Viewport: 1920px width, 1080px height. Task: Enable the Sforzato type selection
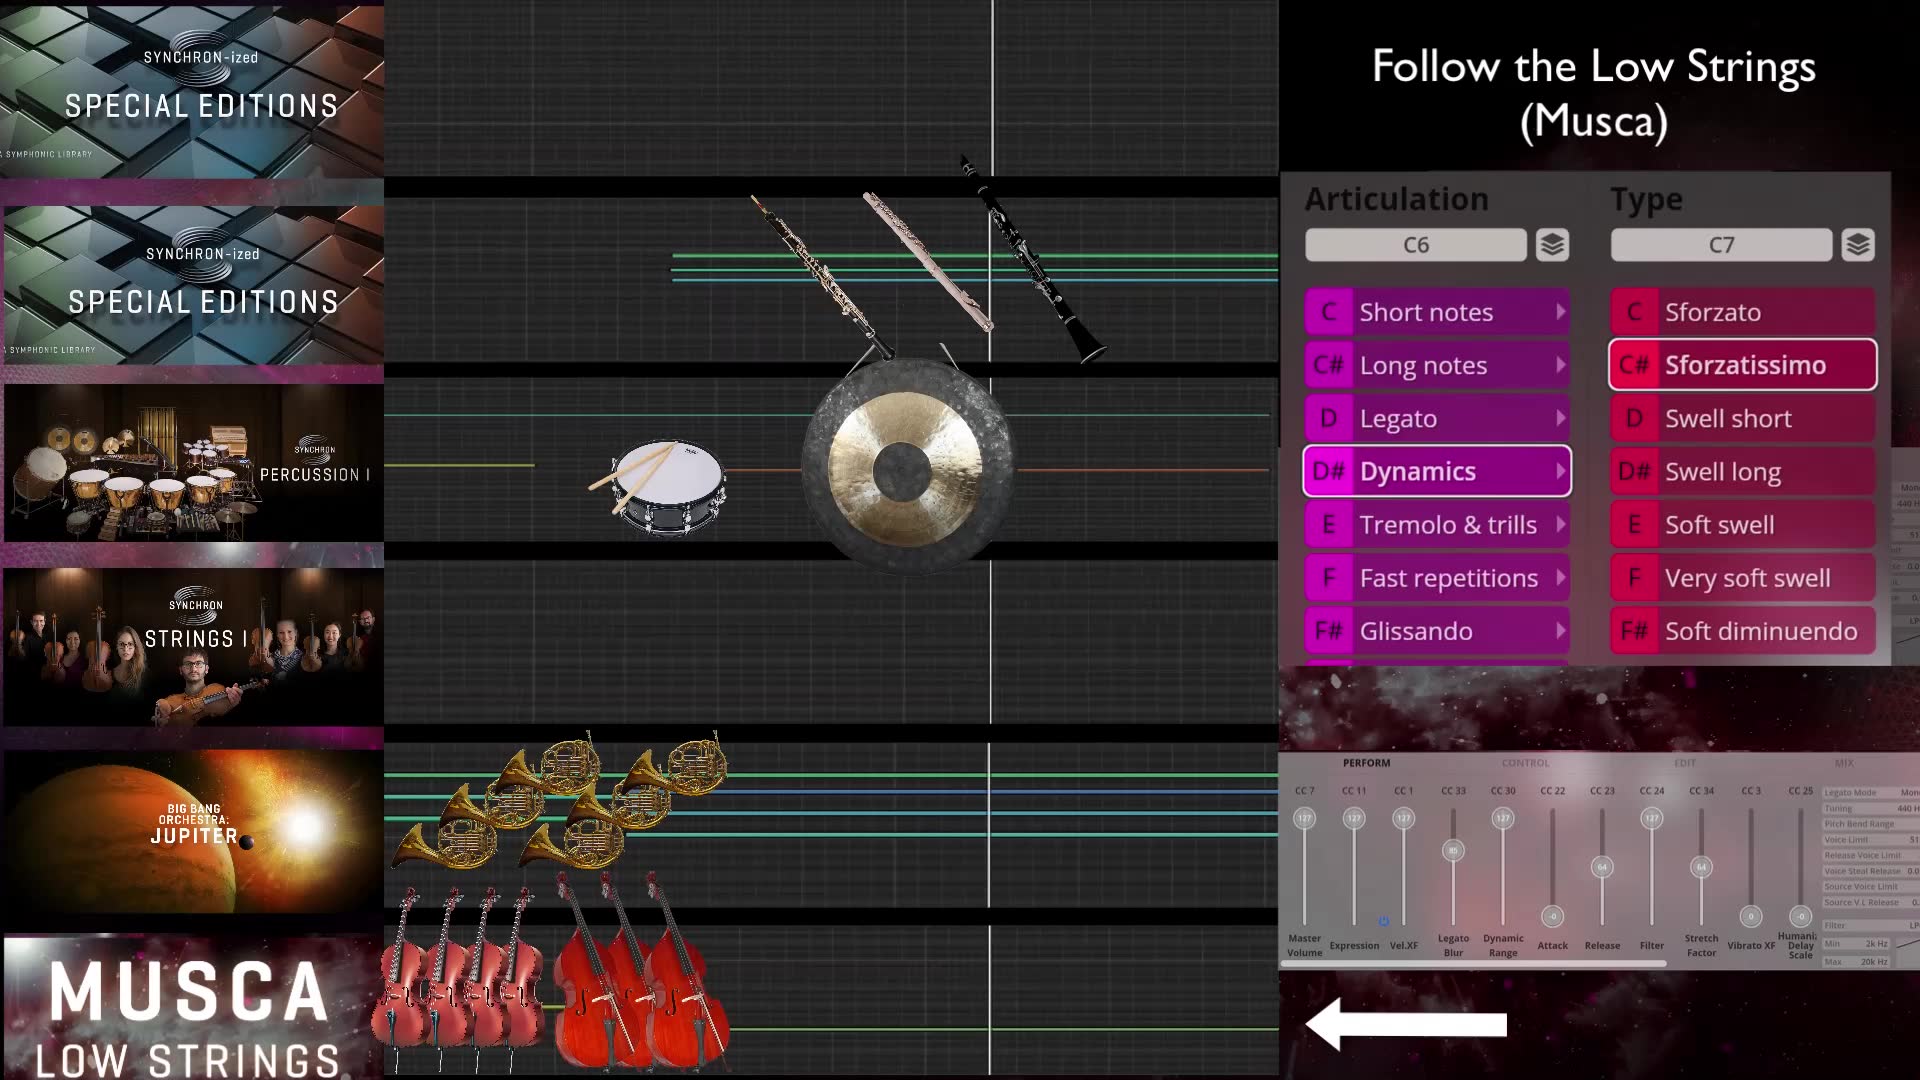click(1742, 311)
